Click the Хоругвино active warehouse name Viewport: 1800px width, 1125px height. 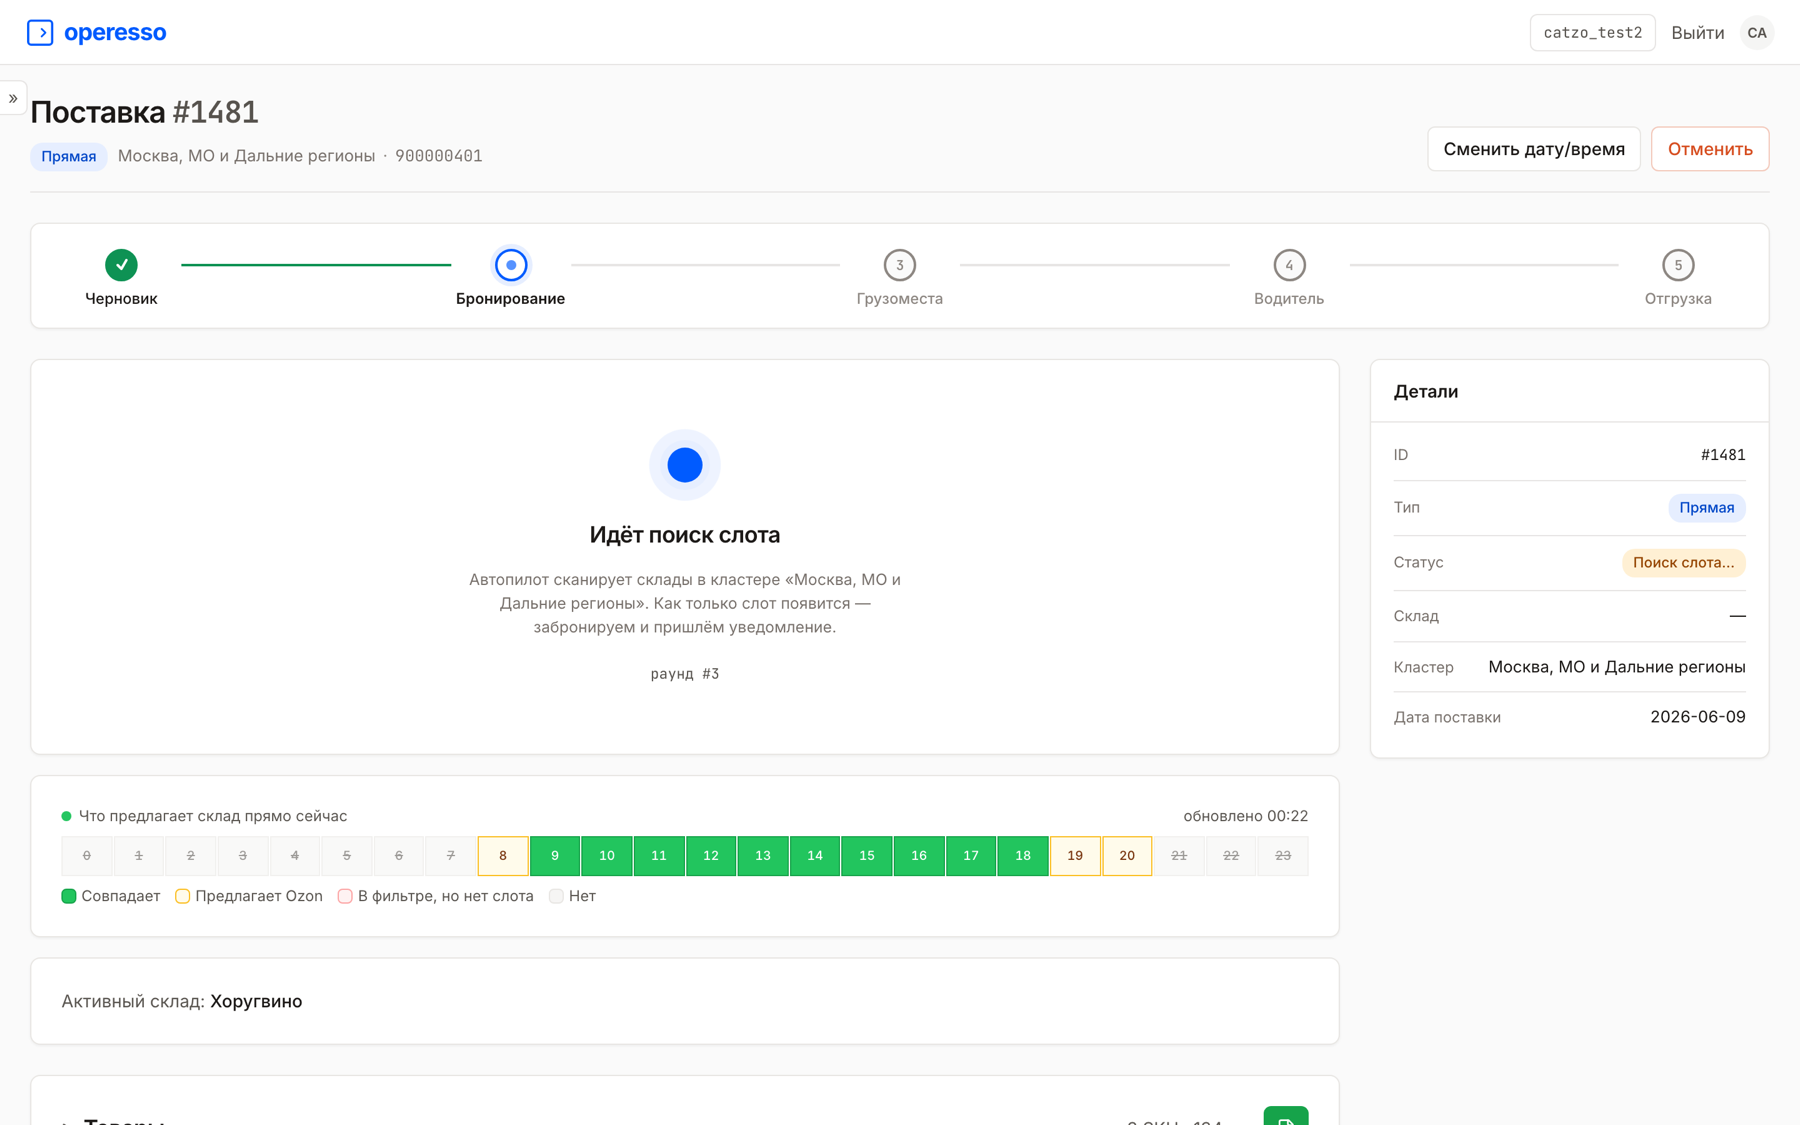[256, 1001]
